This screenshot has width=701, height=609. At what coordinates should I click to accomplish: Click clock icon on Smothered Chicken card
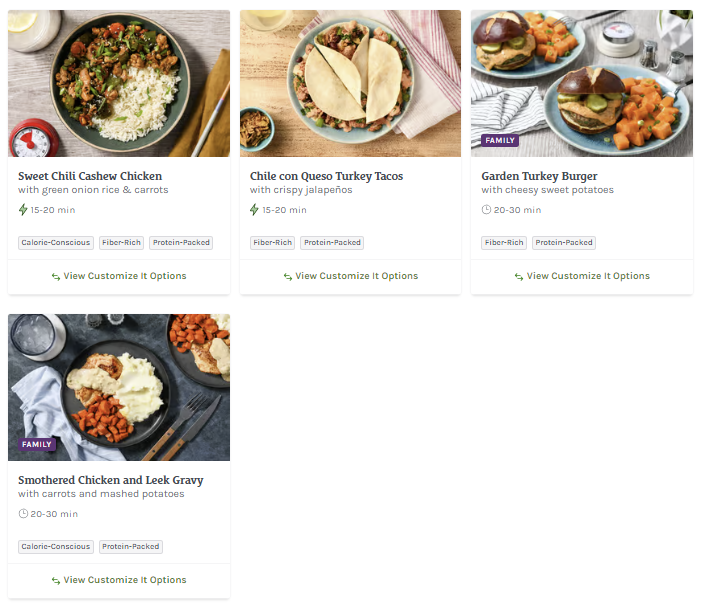point(23,514)
